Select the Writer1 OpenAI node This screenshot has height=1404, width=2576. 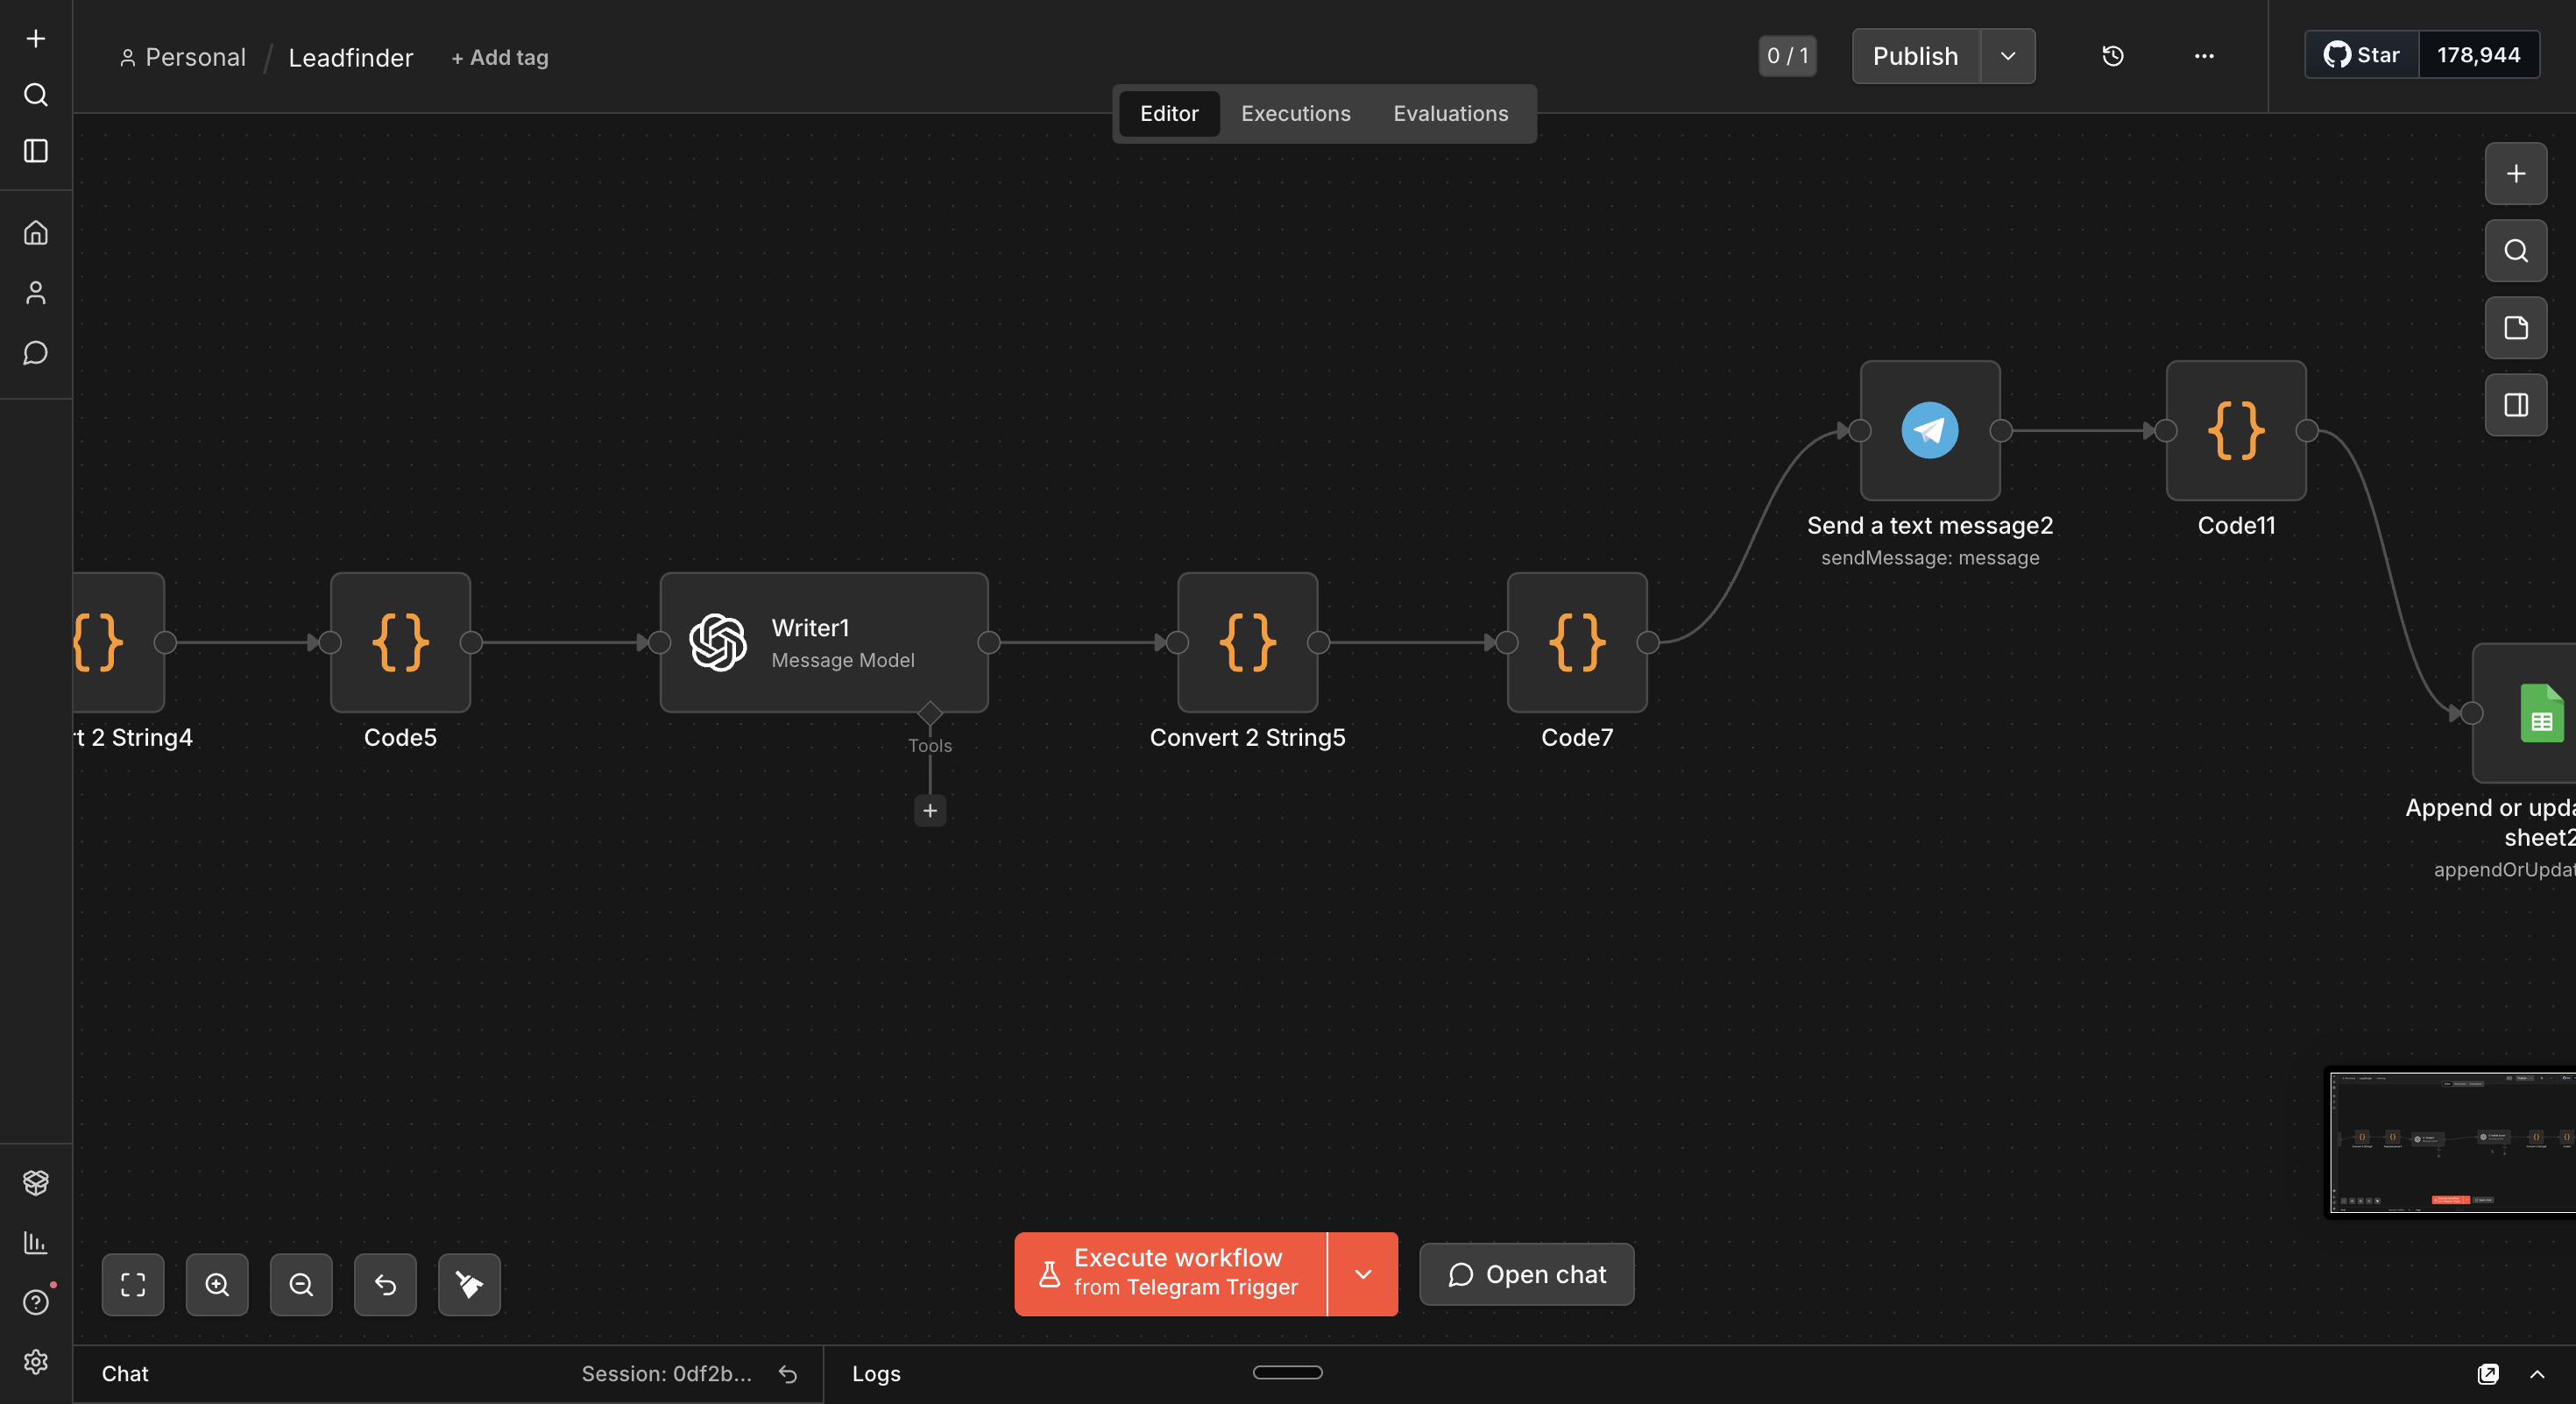[x=823, y=642]
